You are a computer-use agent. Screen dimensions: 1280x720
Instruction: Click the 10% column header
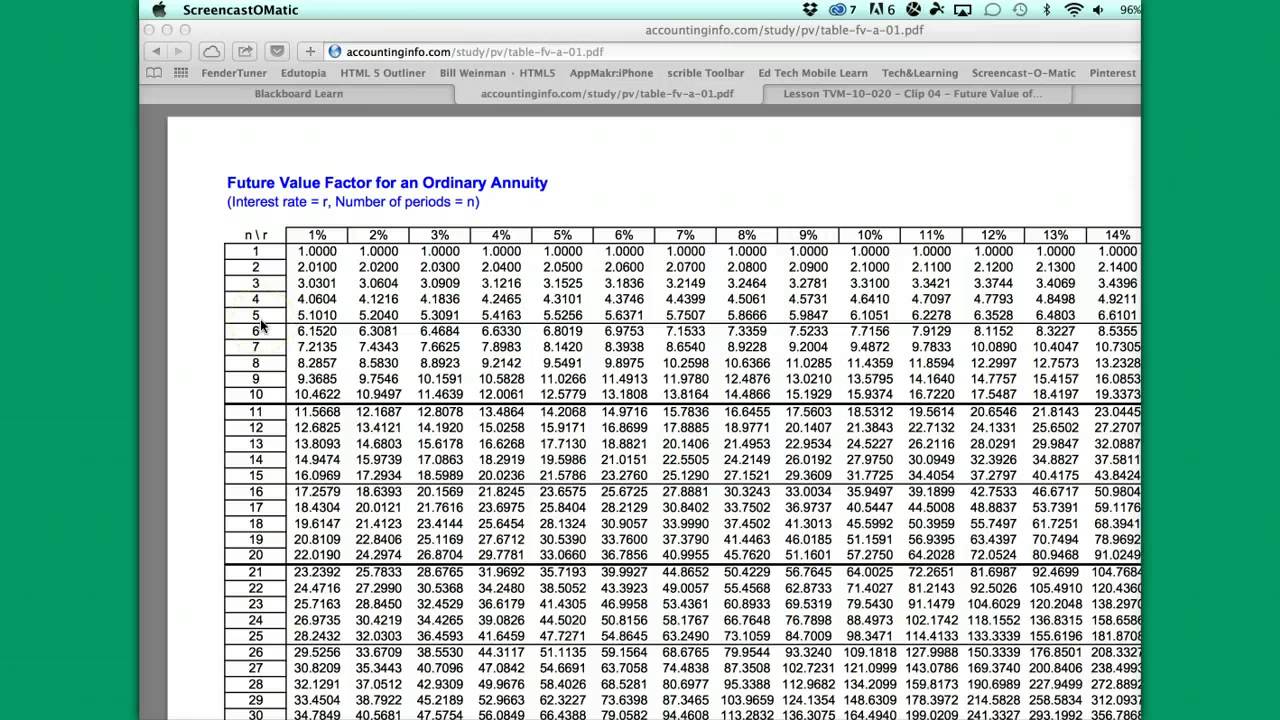869,235
